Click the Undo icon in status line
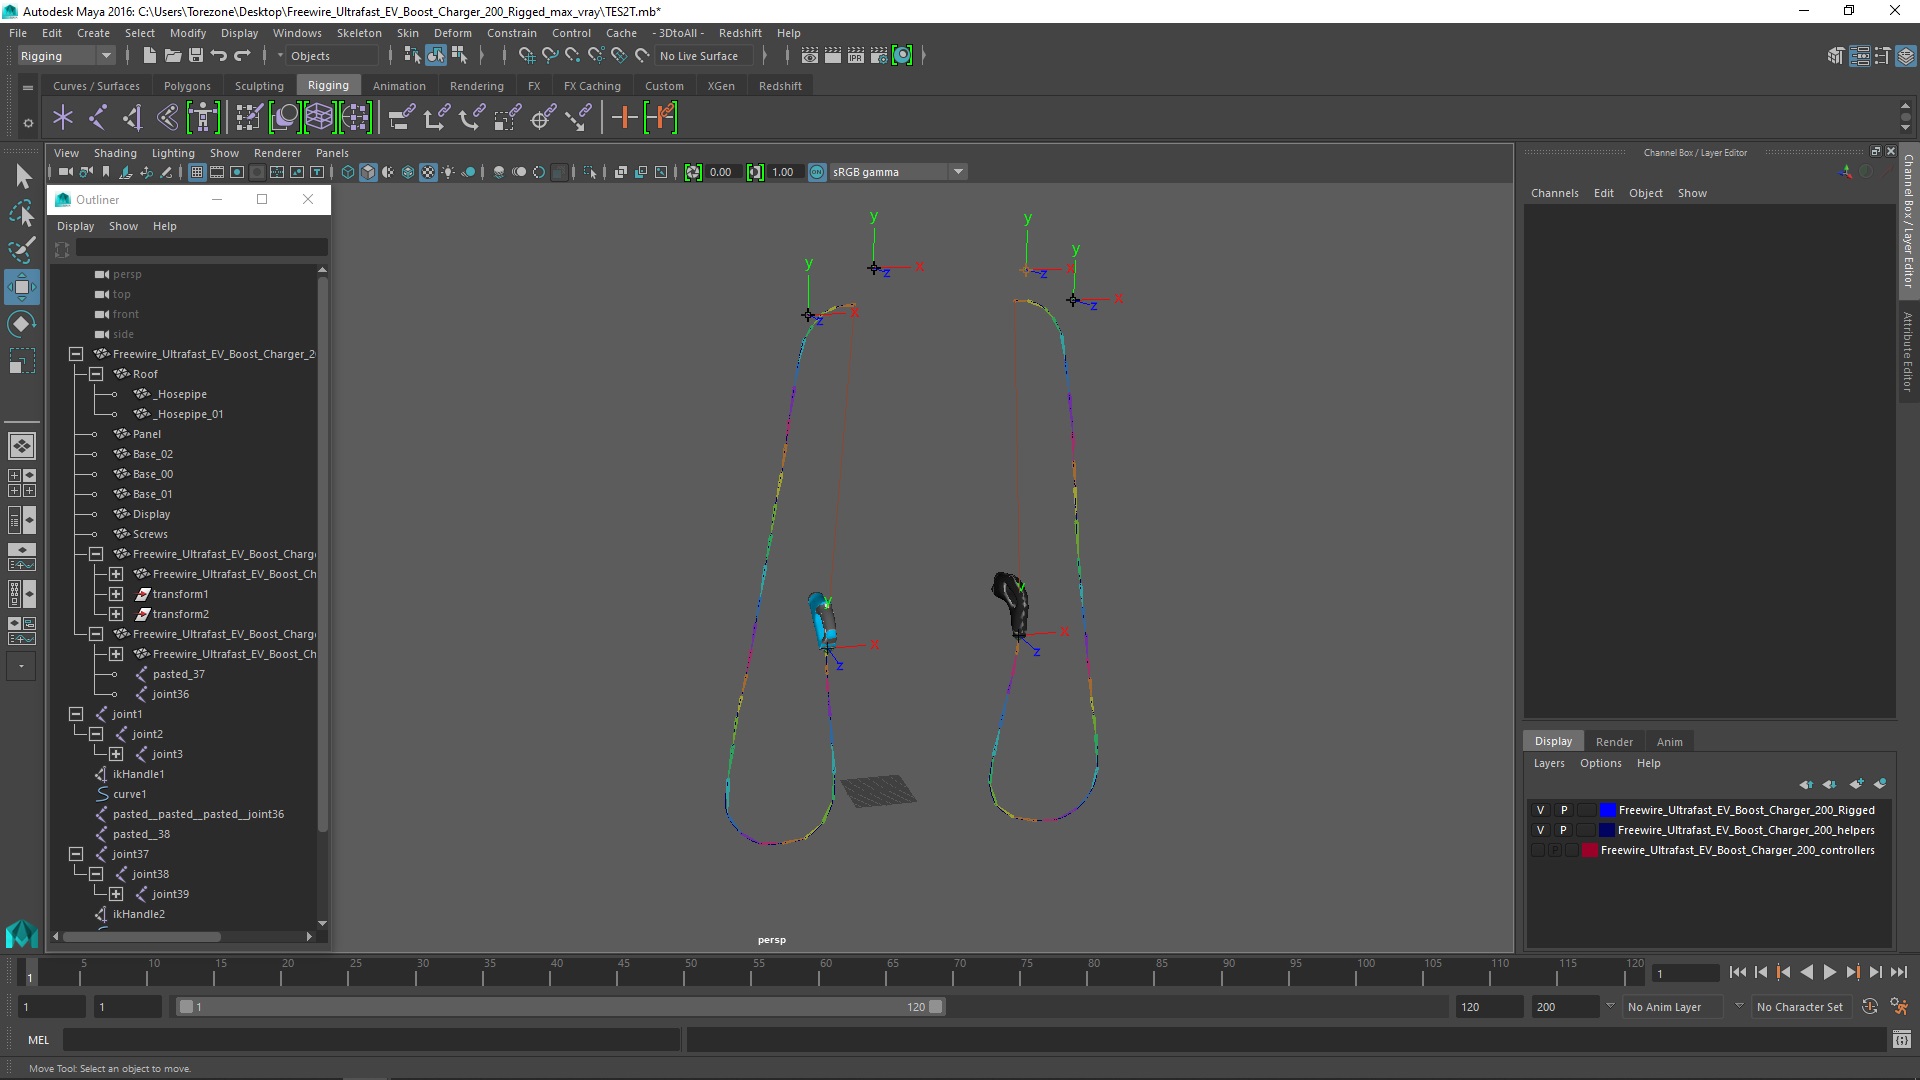 pos(219,56)
